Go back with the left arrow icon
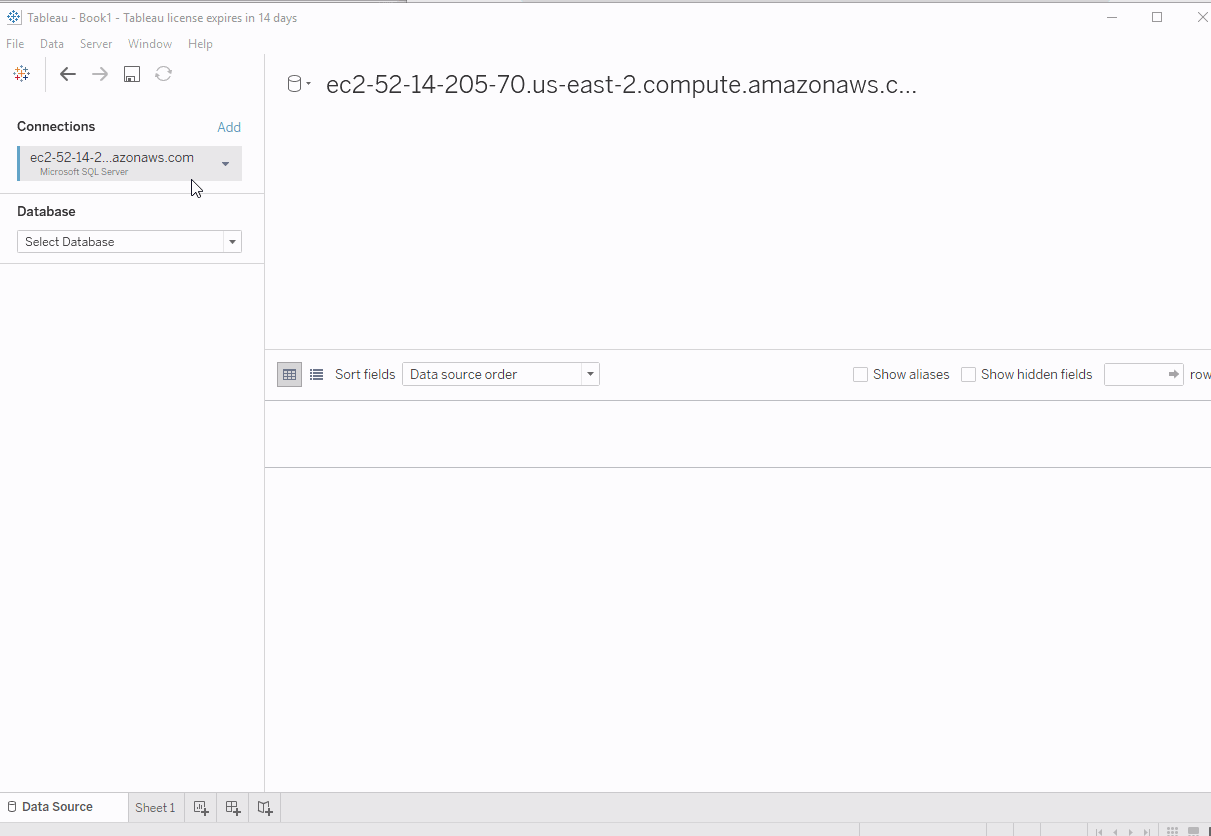1211x836 pixels. point(68,74)
